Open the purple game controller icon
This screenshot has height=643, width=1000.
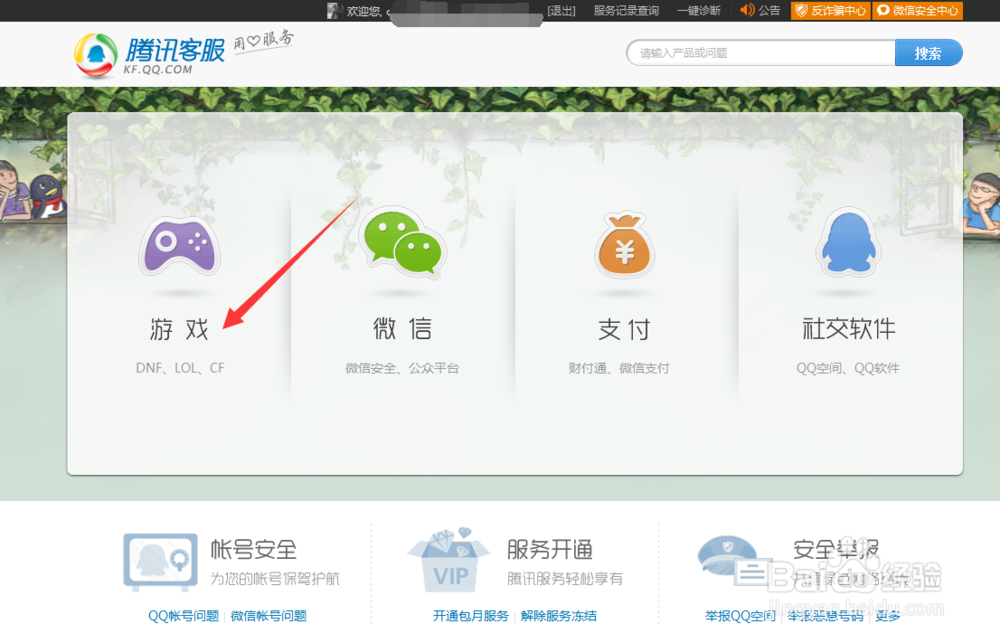(179, 247)
